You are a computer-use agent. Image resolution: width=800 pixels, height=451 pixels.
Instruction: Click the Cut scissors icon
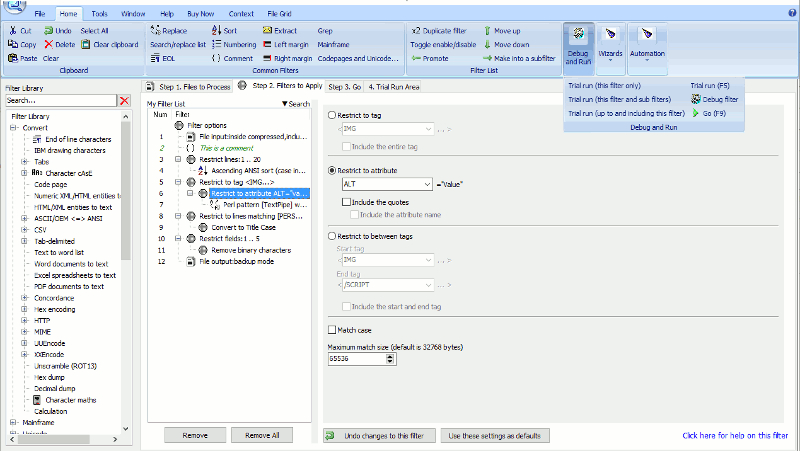(13, 31)
